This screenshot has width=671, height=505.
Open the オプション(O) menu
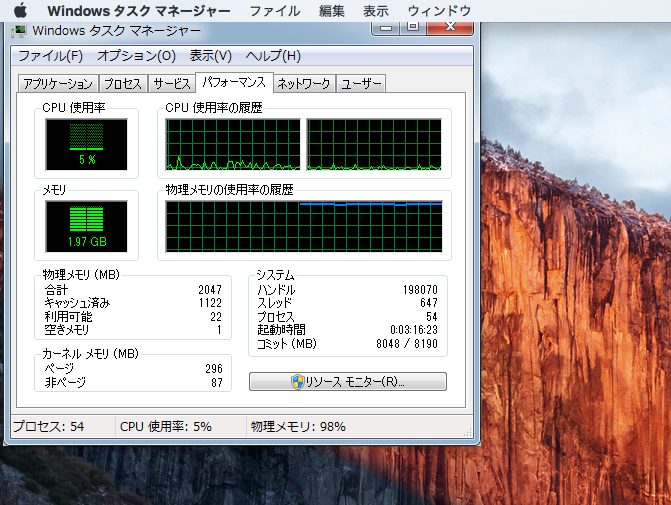point(137,56)
